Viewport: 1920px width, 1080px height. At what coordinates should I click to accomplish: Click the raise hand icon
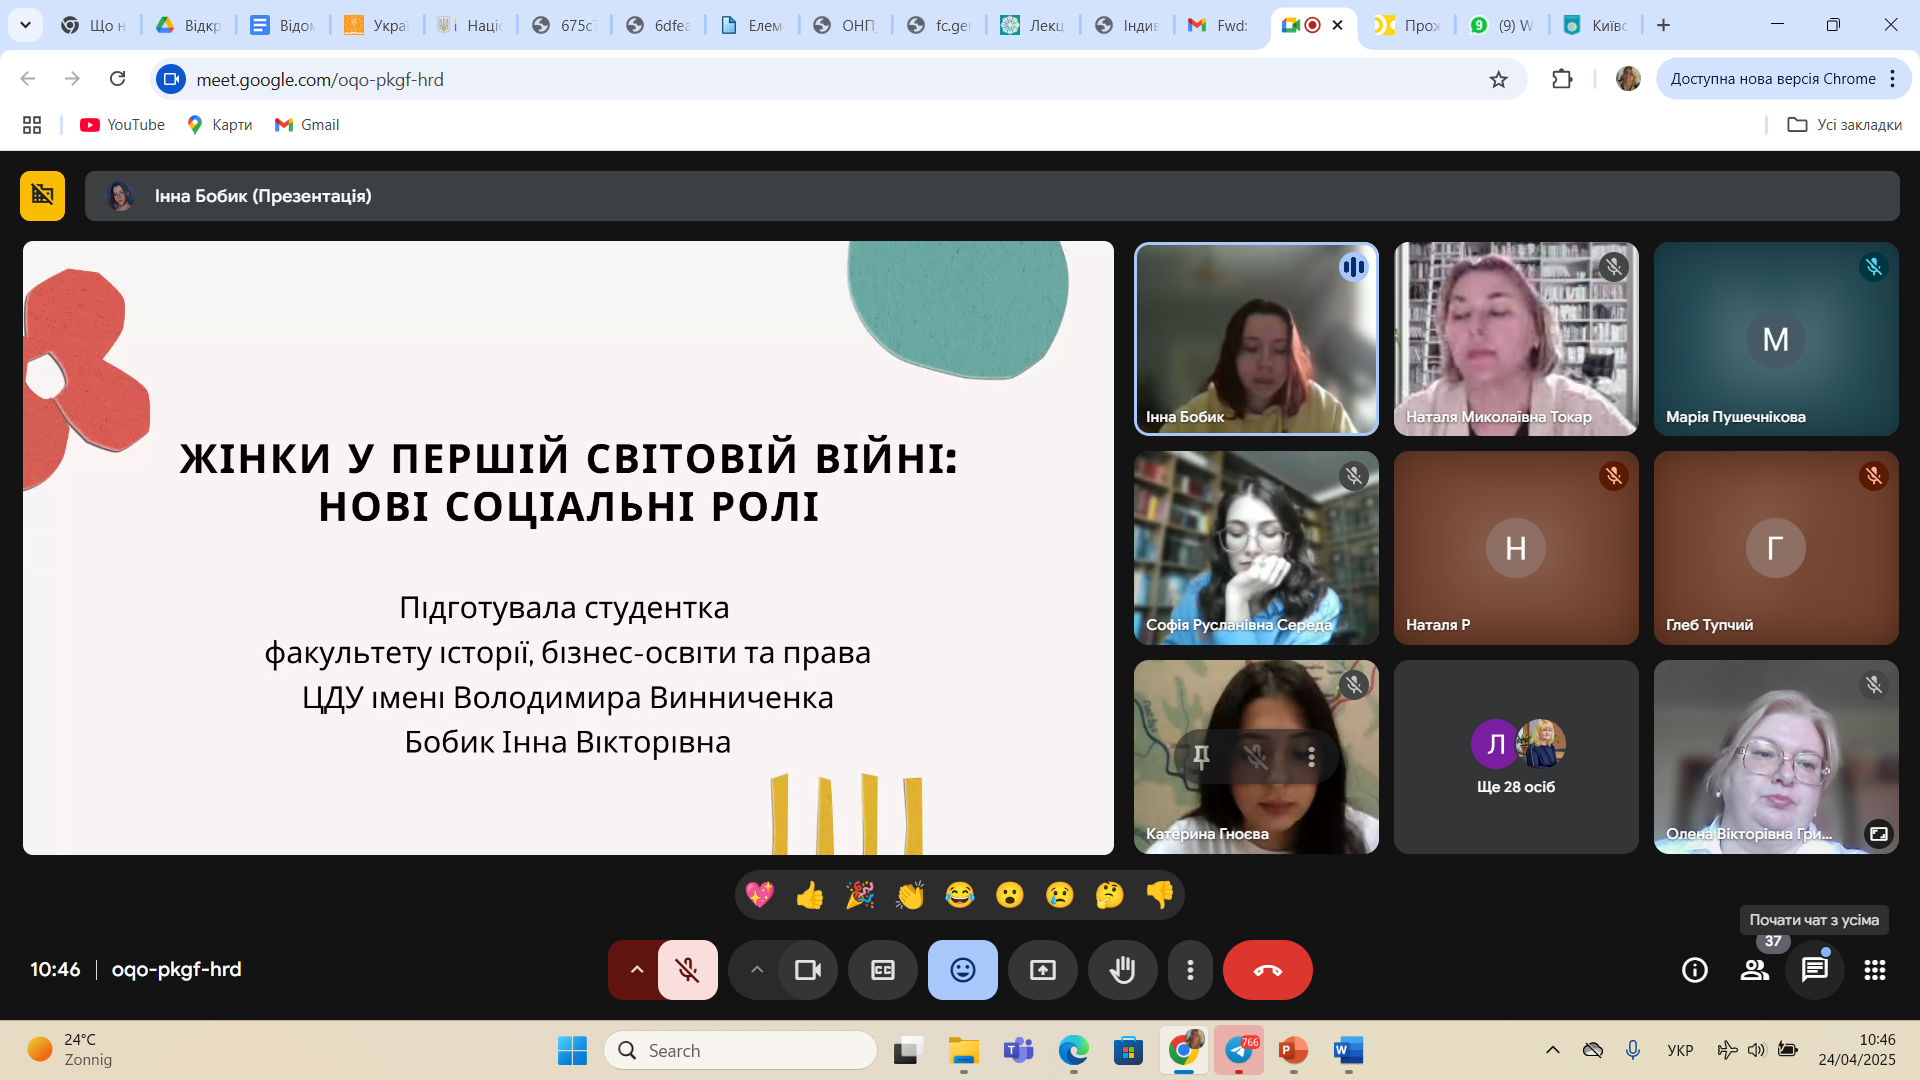(x=1122, y=970)
